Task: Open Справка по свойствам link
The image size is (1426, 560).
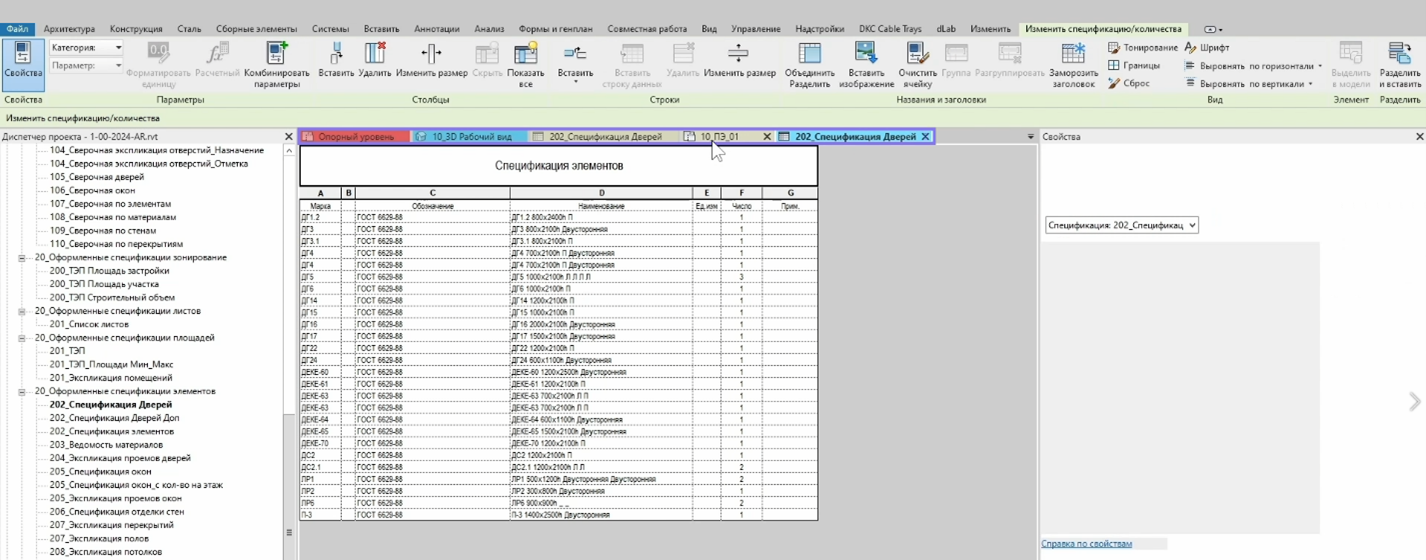Action: [x=1086, y=544]
